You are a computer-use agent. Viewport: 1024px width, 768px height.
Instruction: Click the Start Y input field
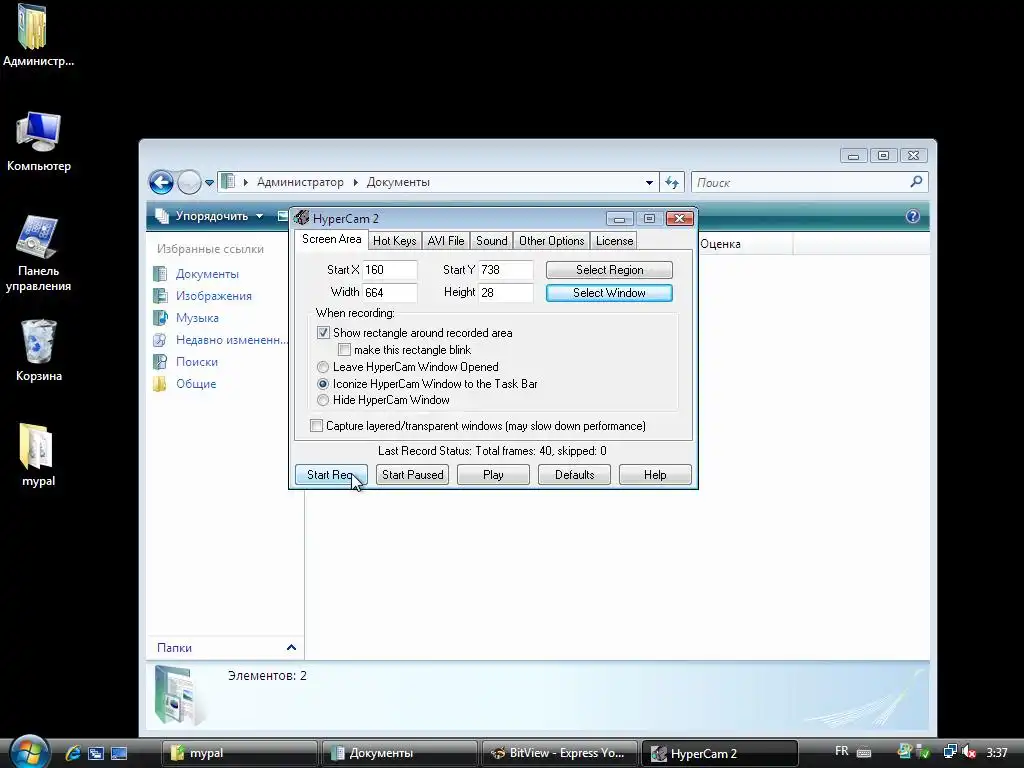[x=505, y=270]
